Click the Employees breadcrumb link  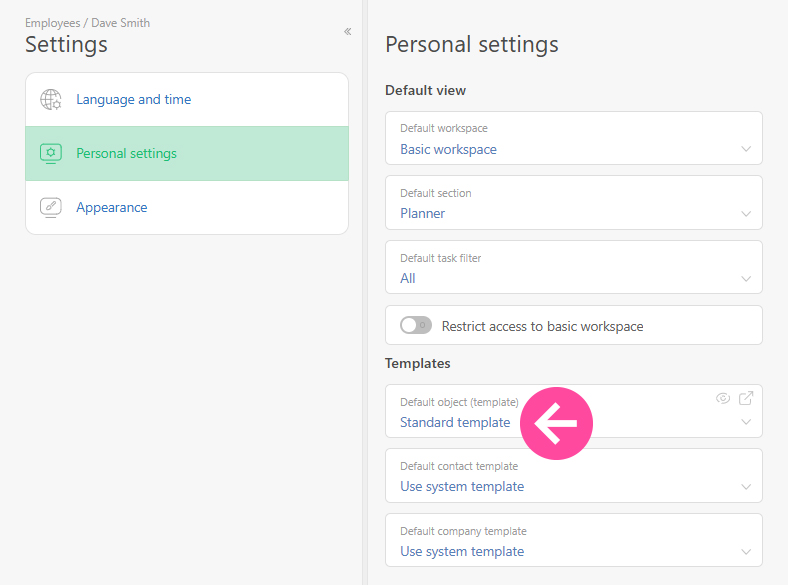coord(52,23)
